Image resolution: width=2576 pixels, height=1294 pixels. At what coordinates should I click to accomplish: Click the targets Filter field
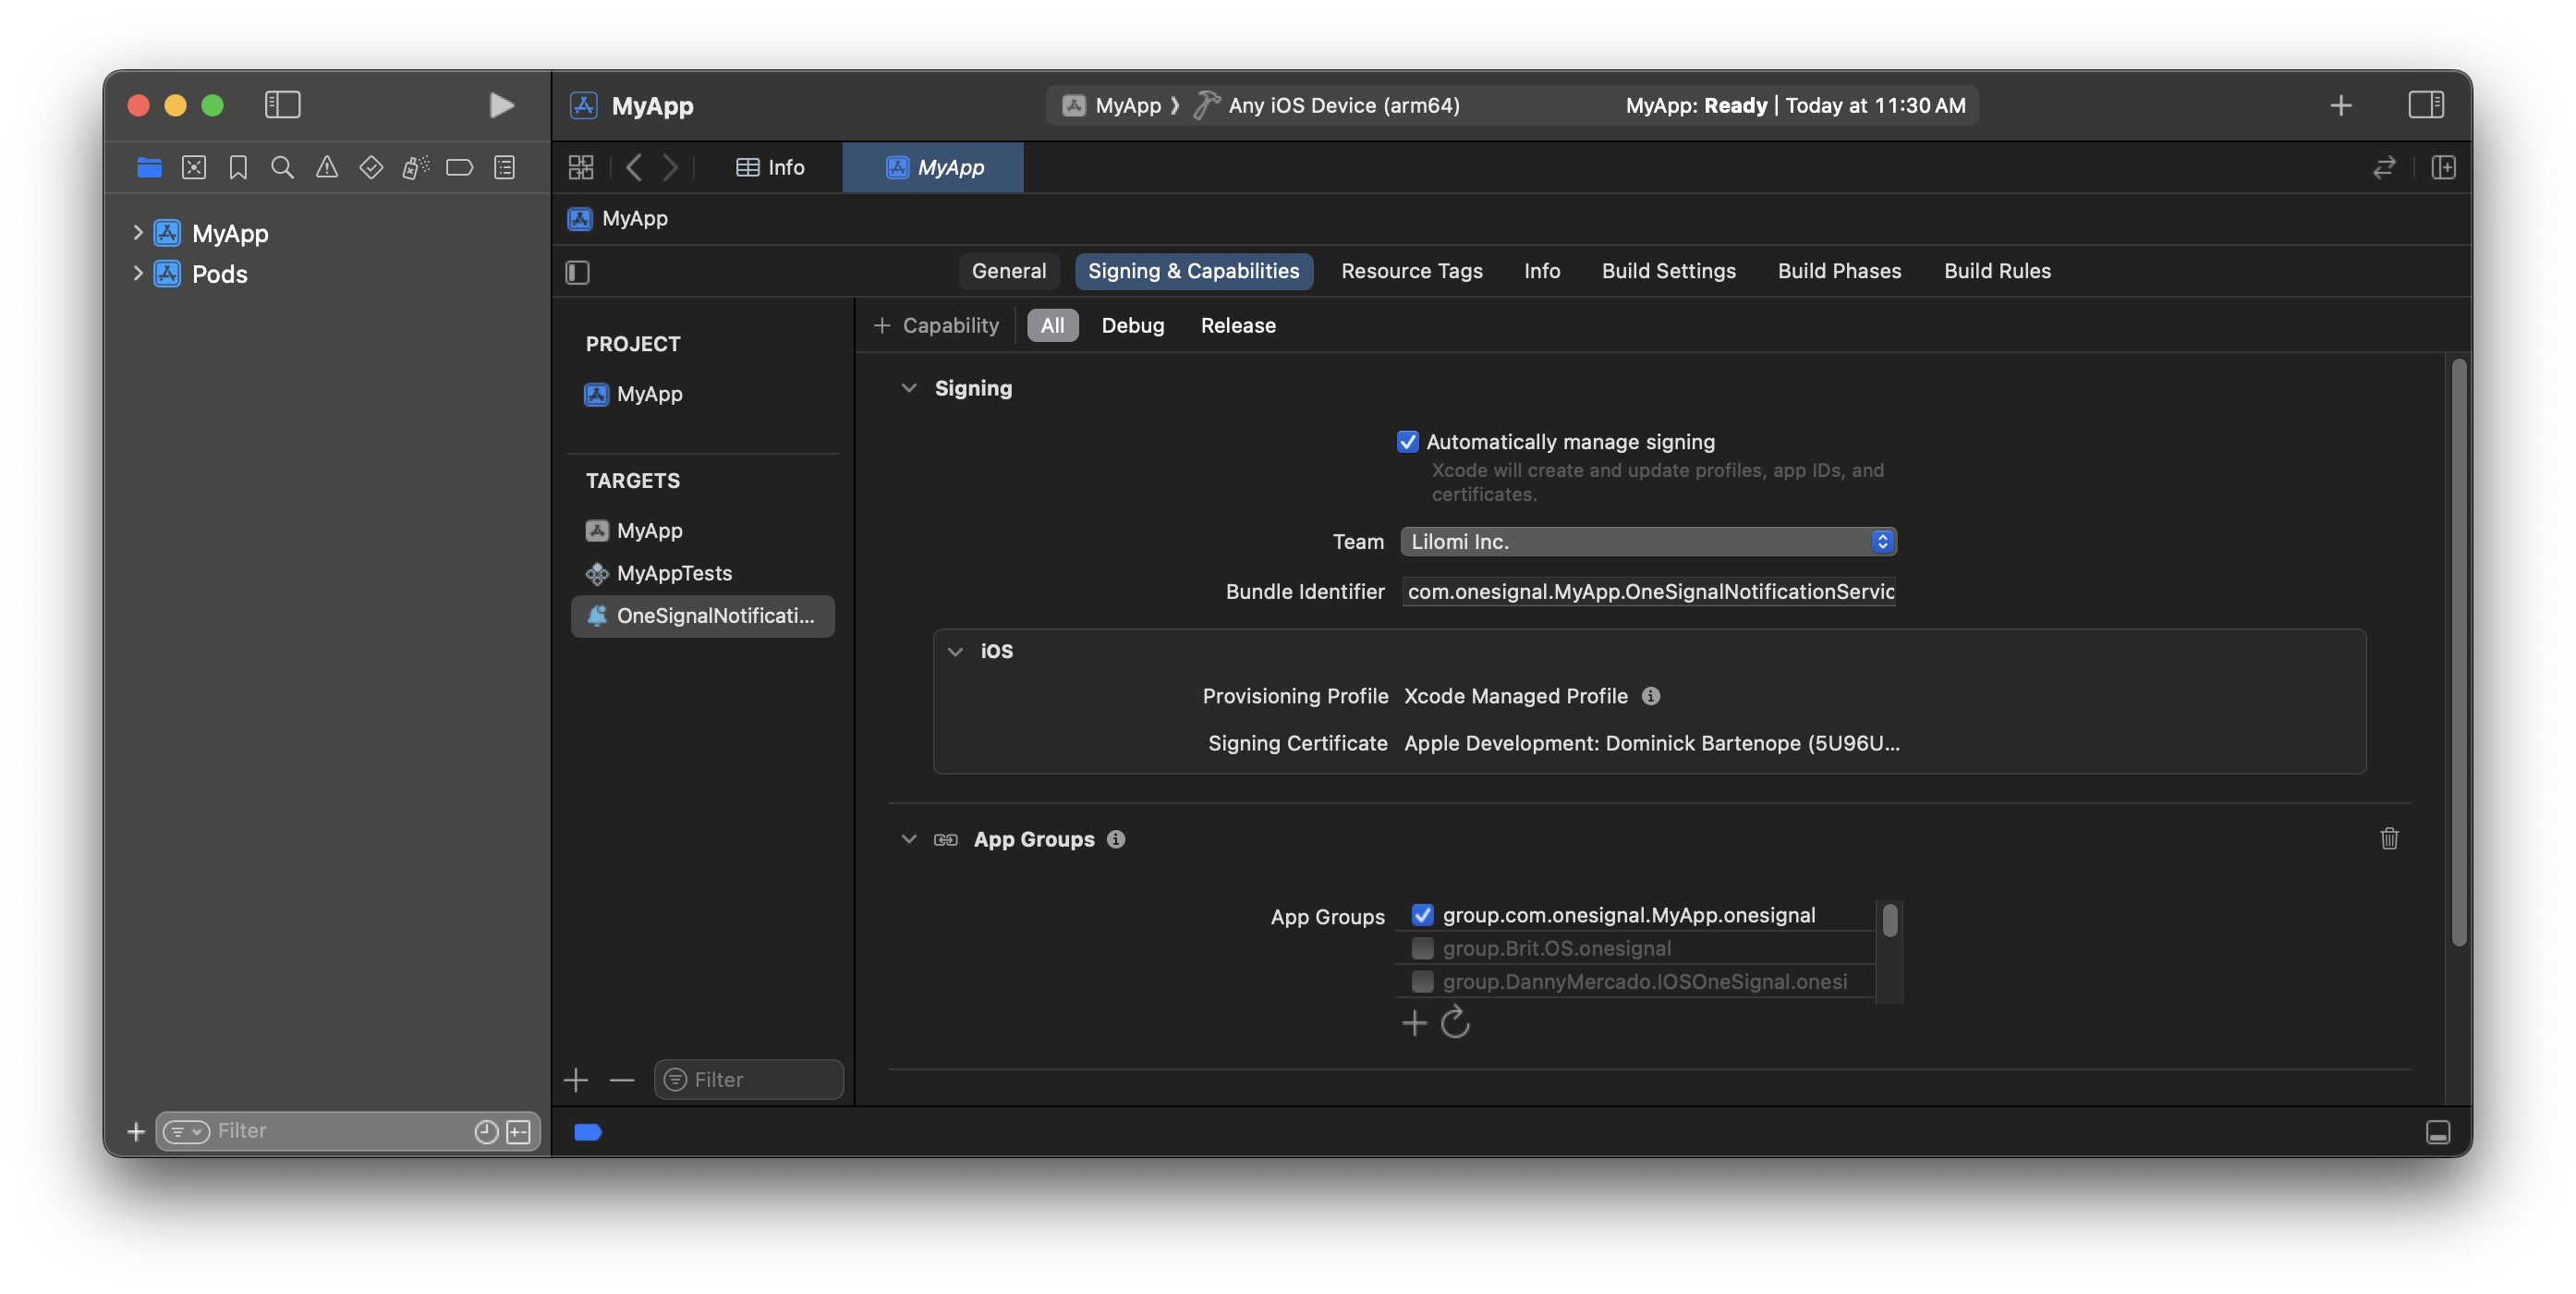tap(748, 1079)
